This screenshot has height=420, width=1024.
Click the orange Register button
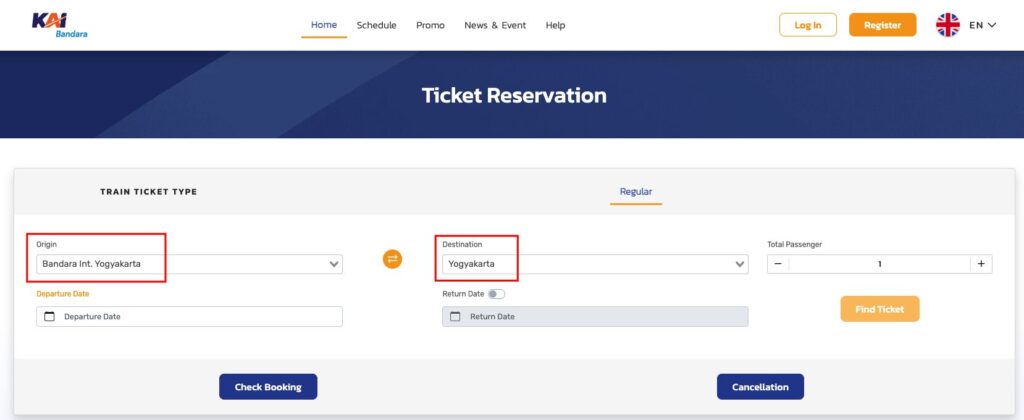pyautogui.click(x=882, y=25)
